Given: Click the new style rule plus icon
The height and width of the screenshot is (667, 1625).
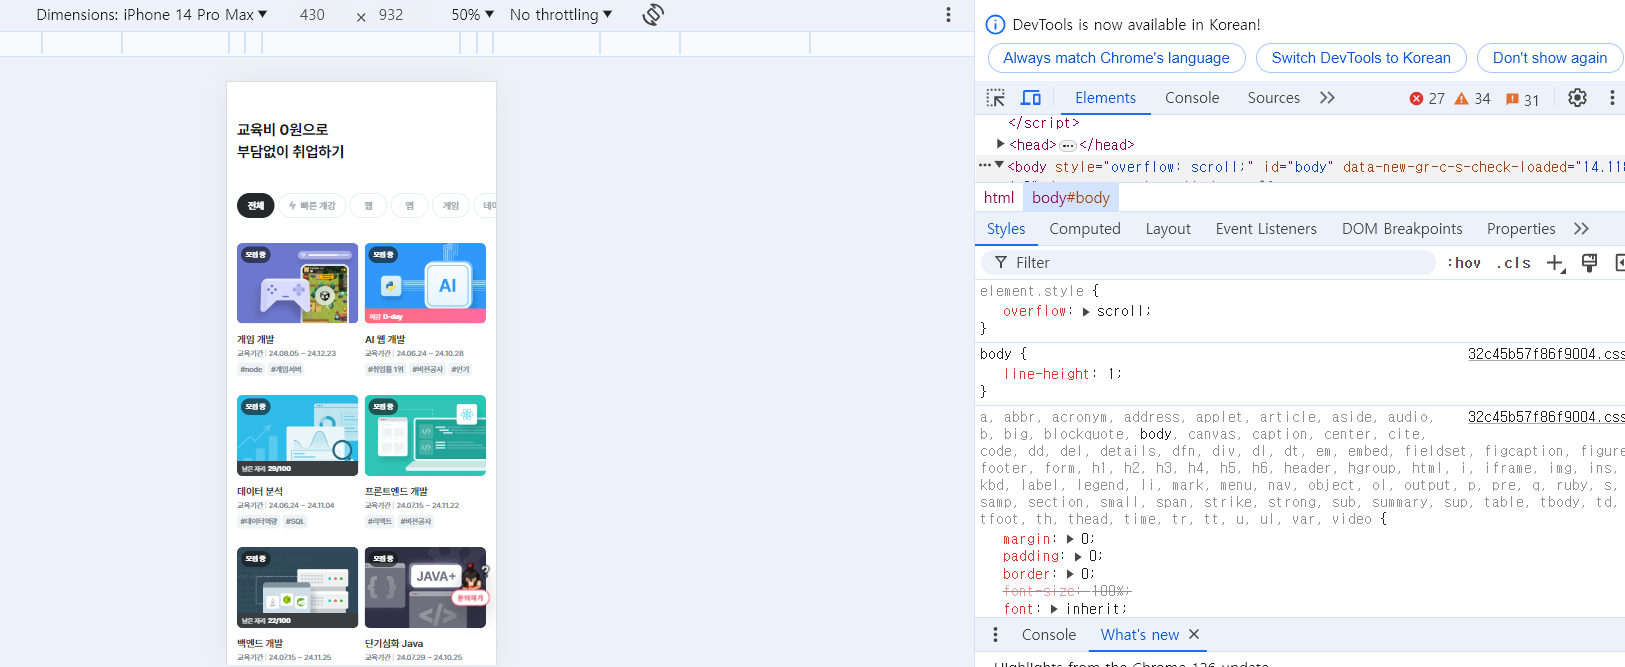Looking at the screenshot, I should click(1555, 263).
